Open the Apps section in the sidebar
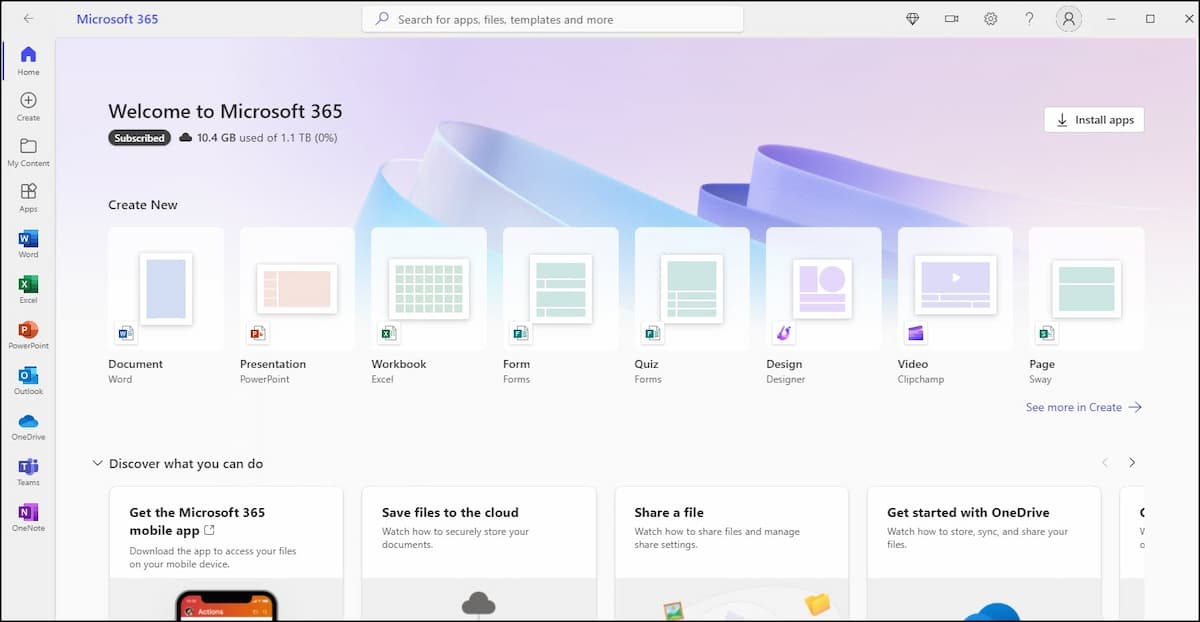The image size is (1200, 622). click(x=27, y=192)
